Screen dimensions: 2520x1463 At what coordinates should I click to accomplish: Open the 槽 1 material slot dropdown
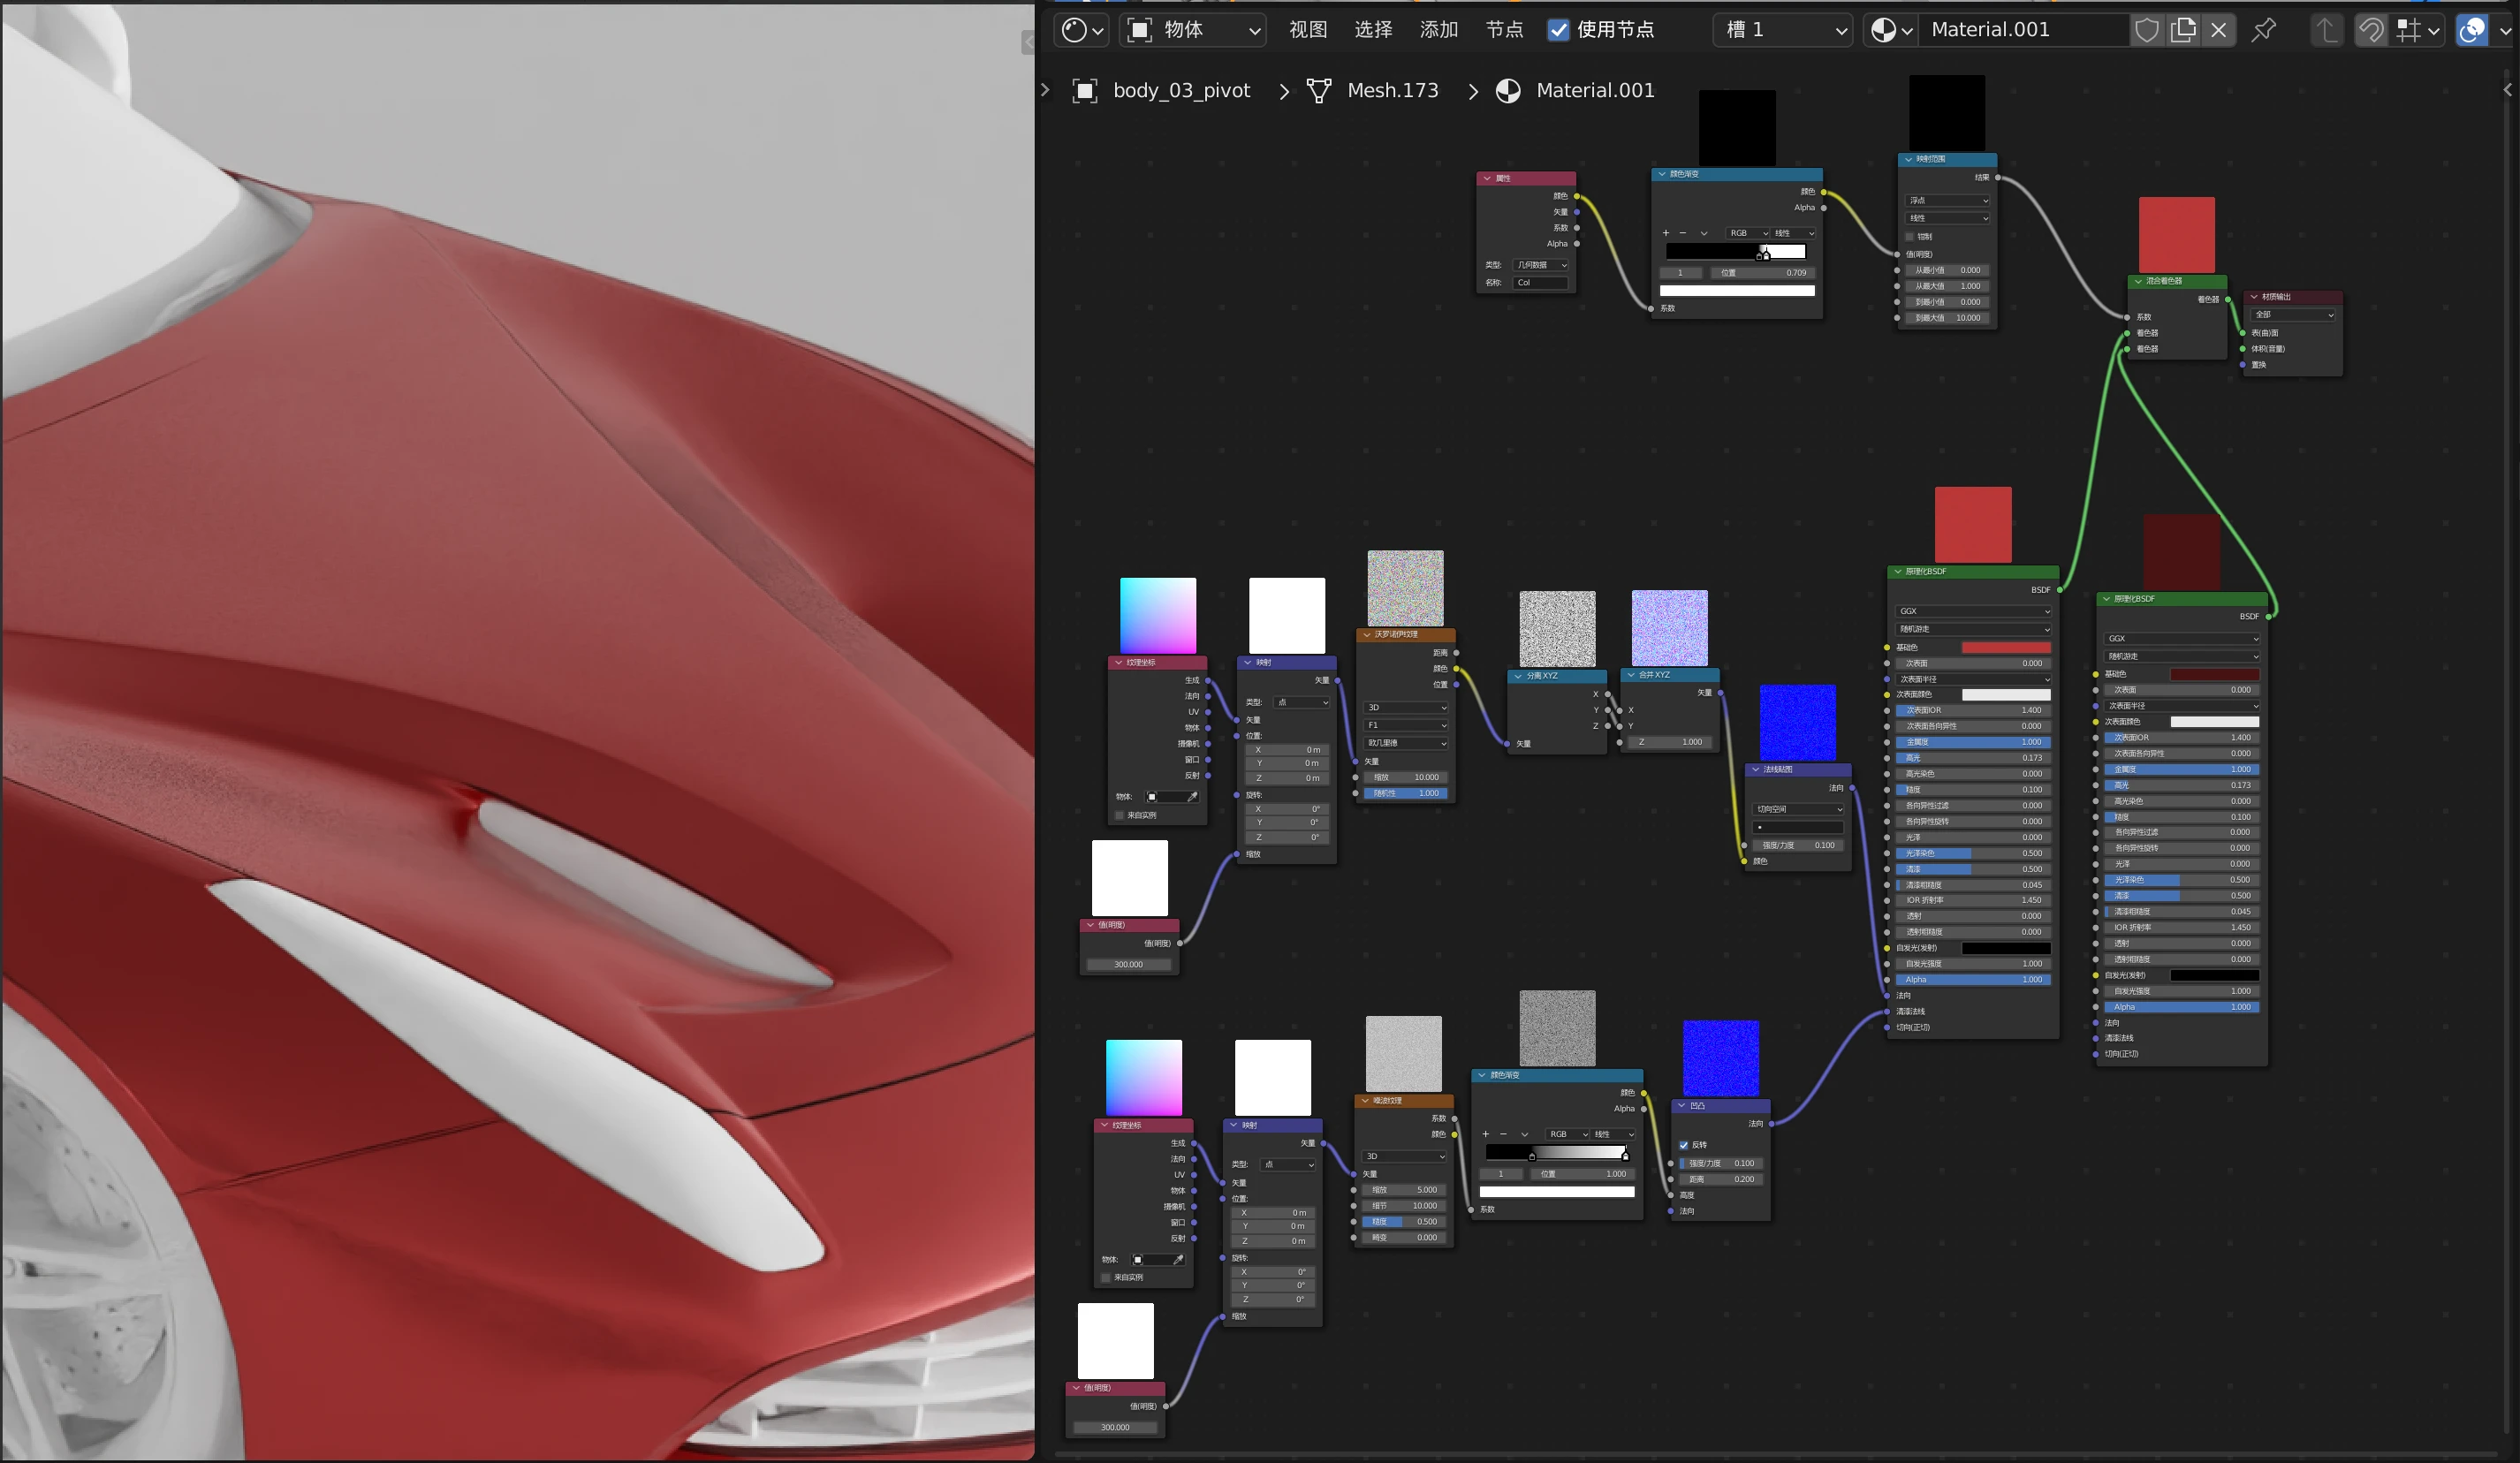(x=1785, y=30)
